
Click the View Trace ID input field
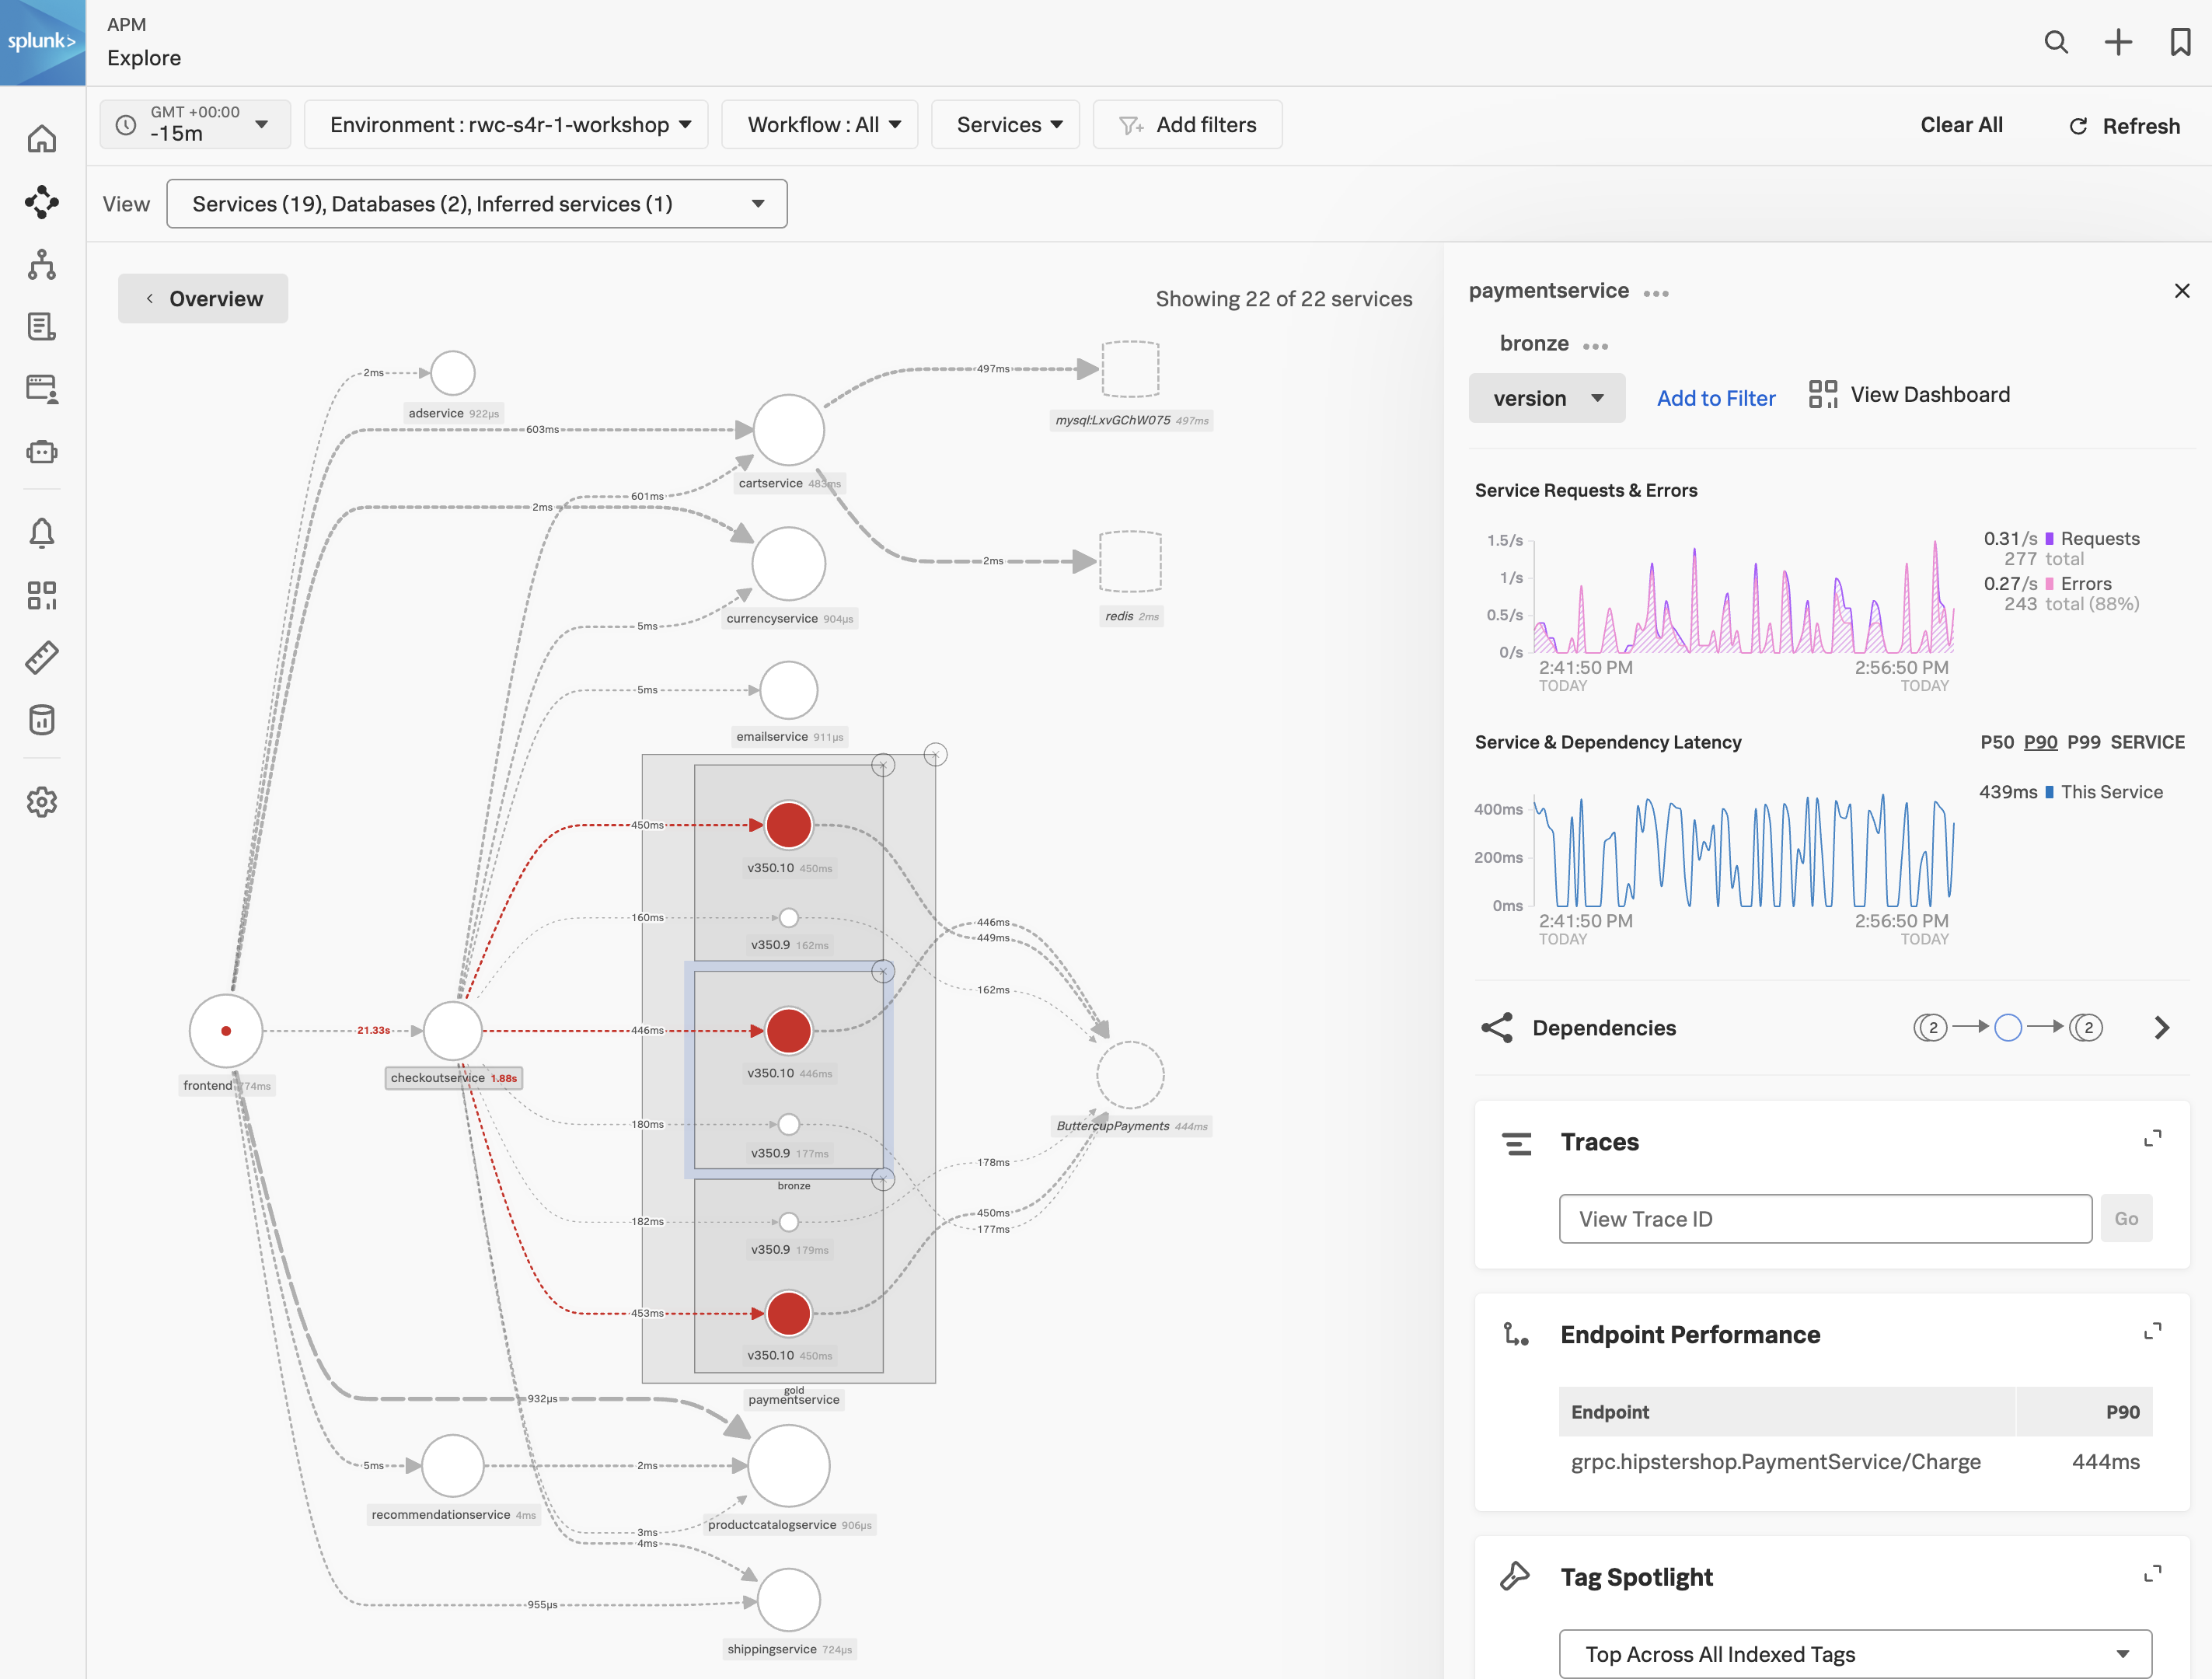coord(1824,1219)
